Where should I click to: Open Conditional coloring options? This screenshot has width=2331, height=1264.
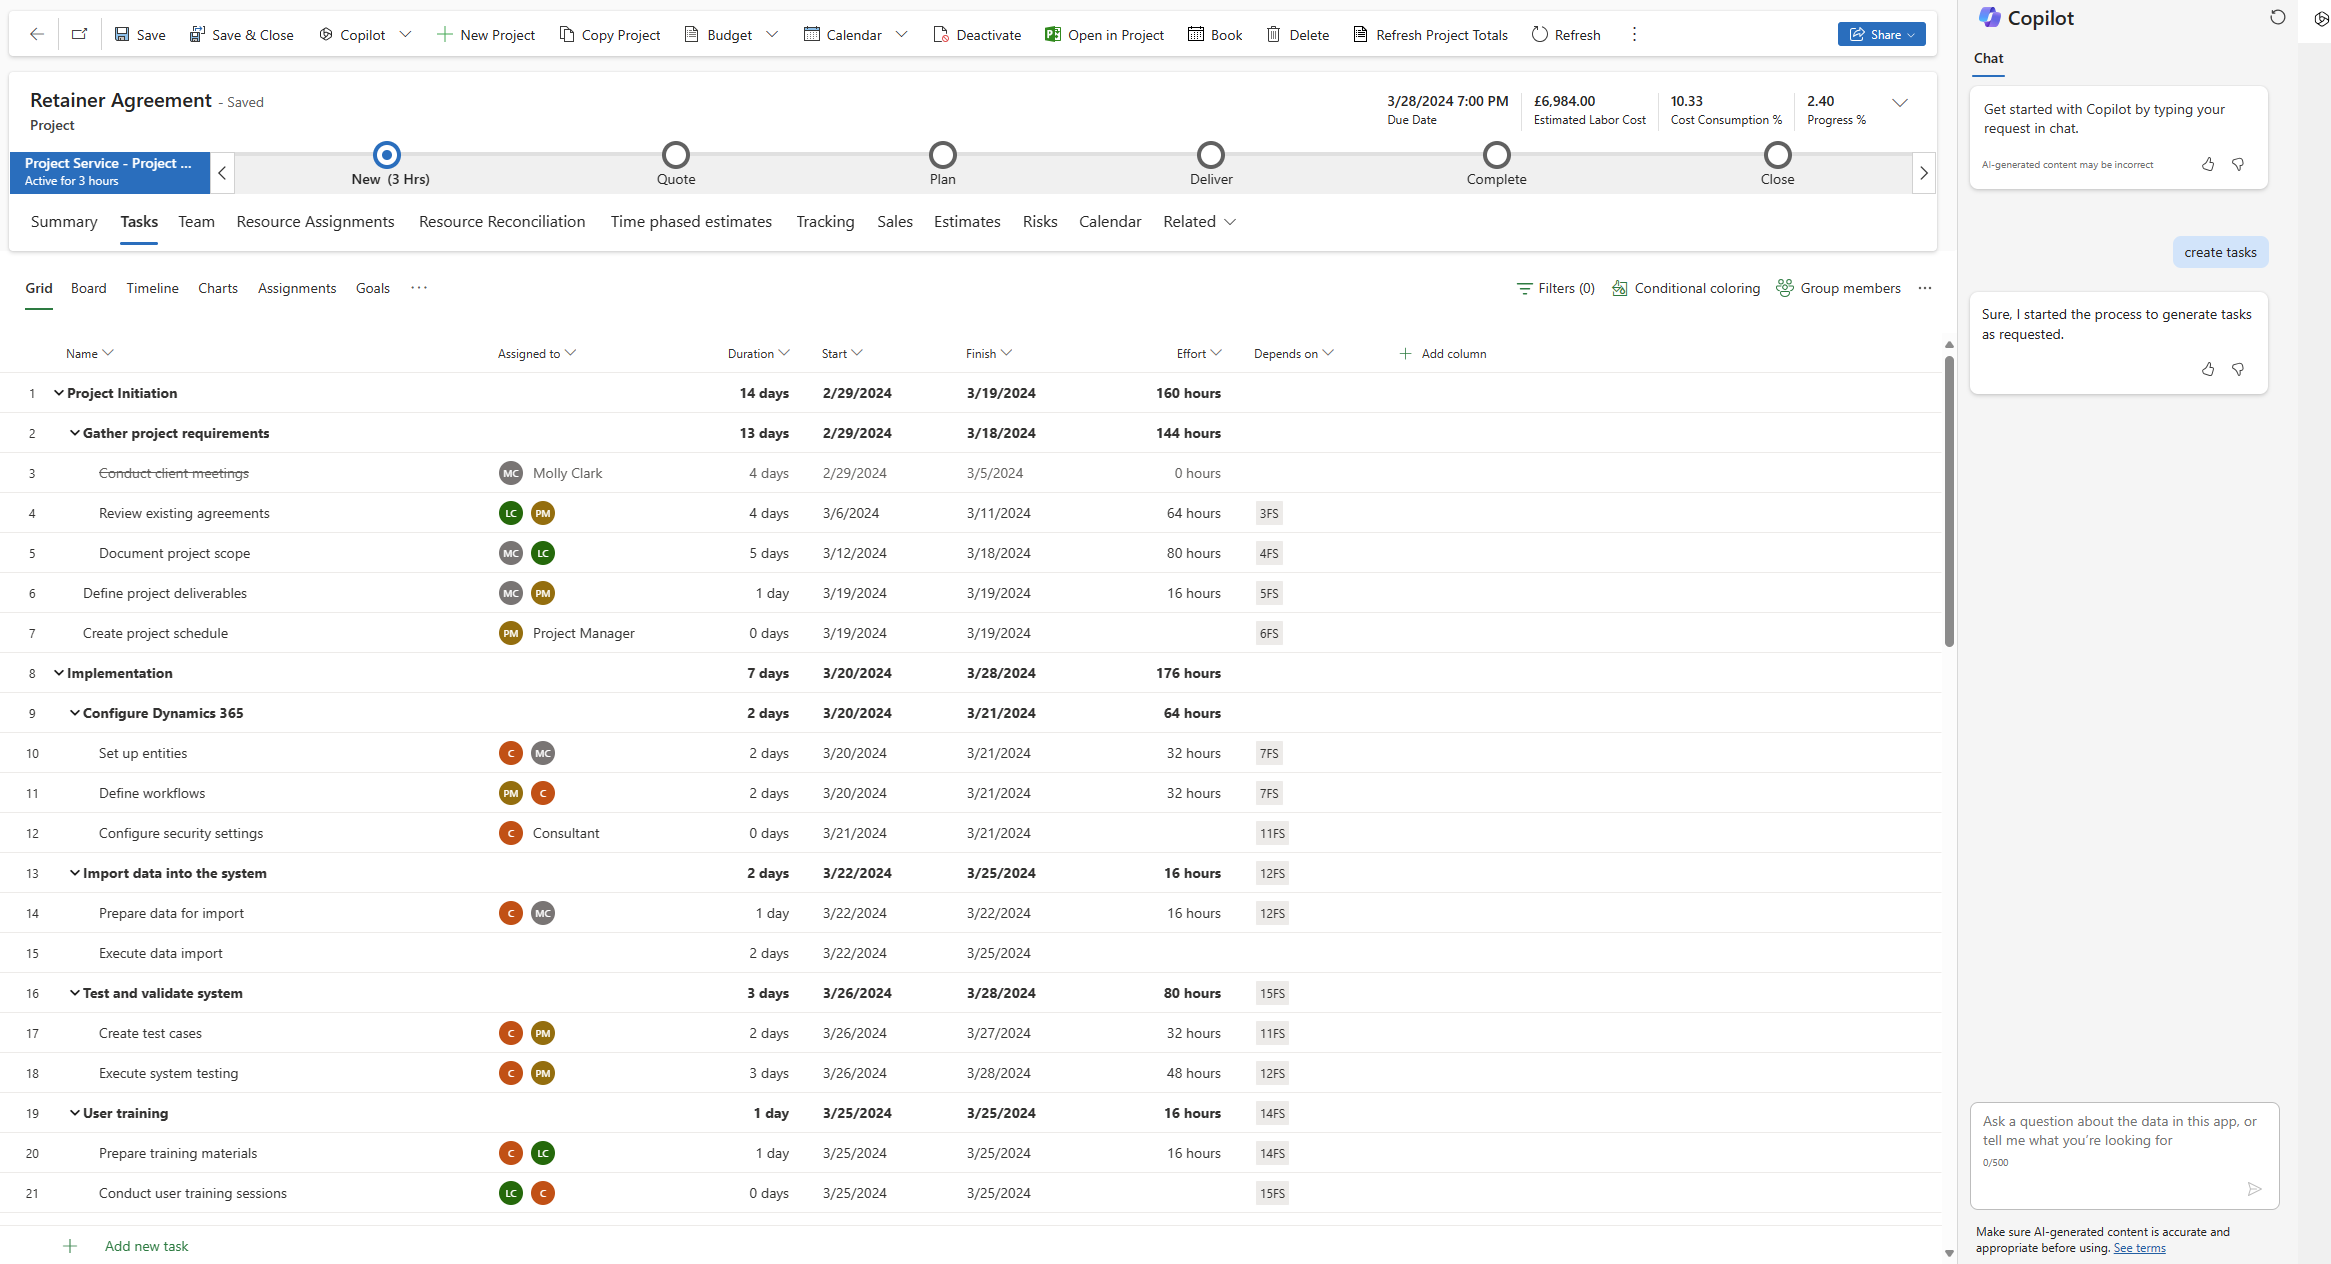point(1686,288)
